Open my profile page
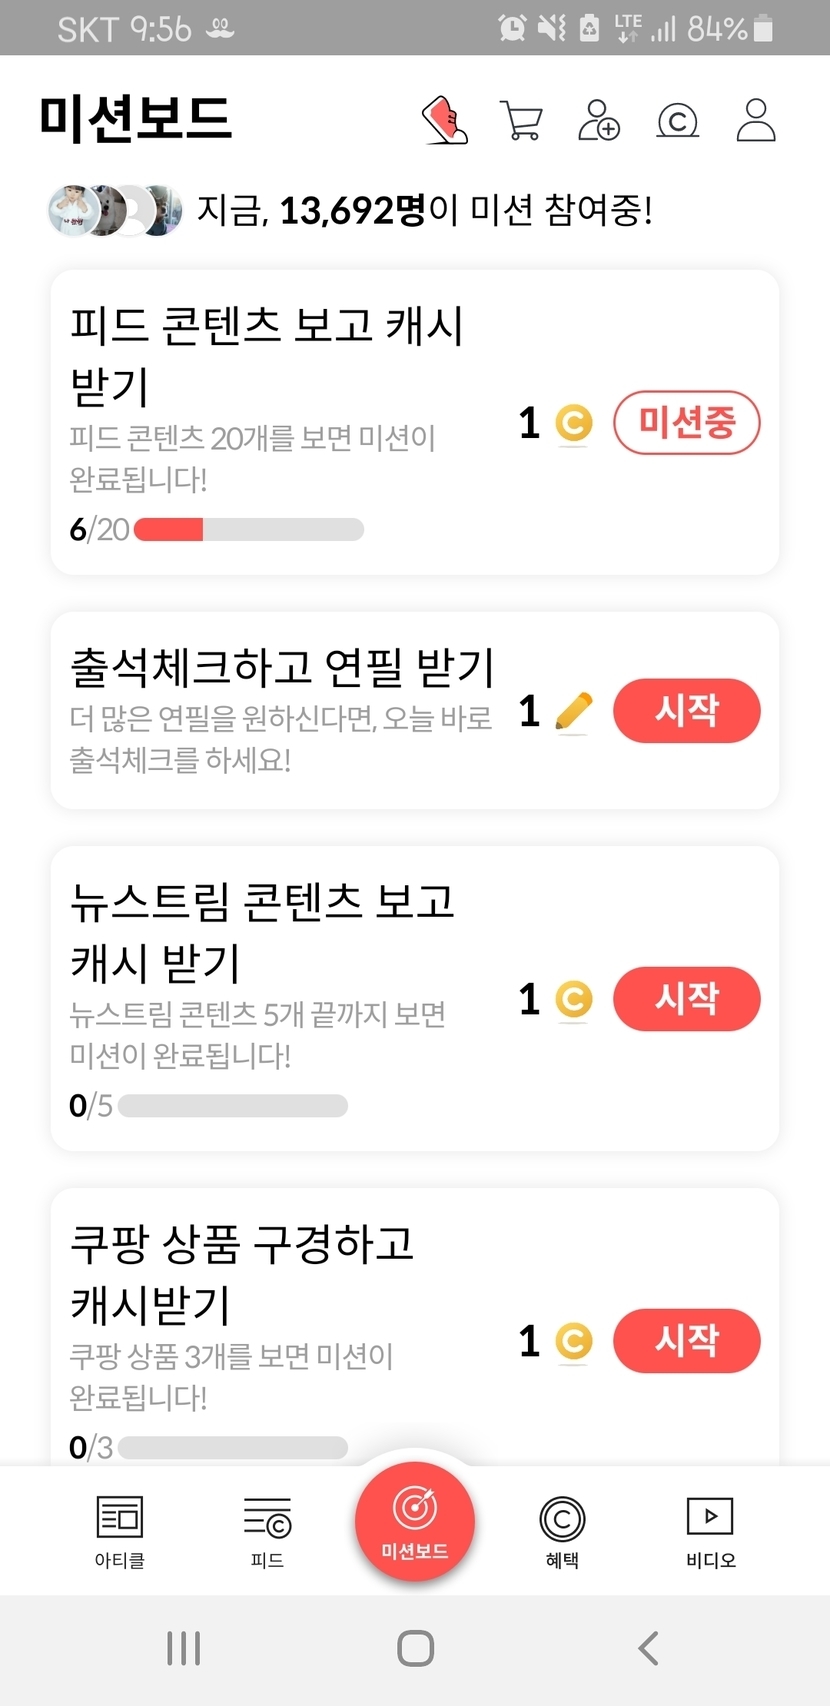This screenshot has height=1706, width=830. pos(756,121)
